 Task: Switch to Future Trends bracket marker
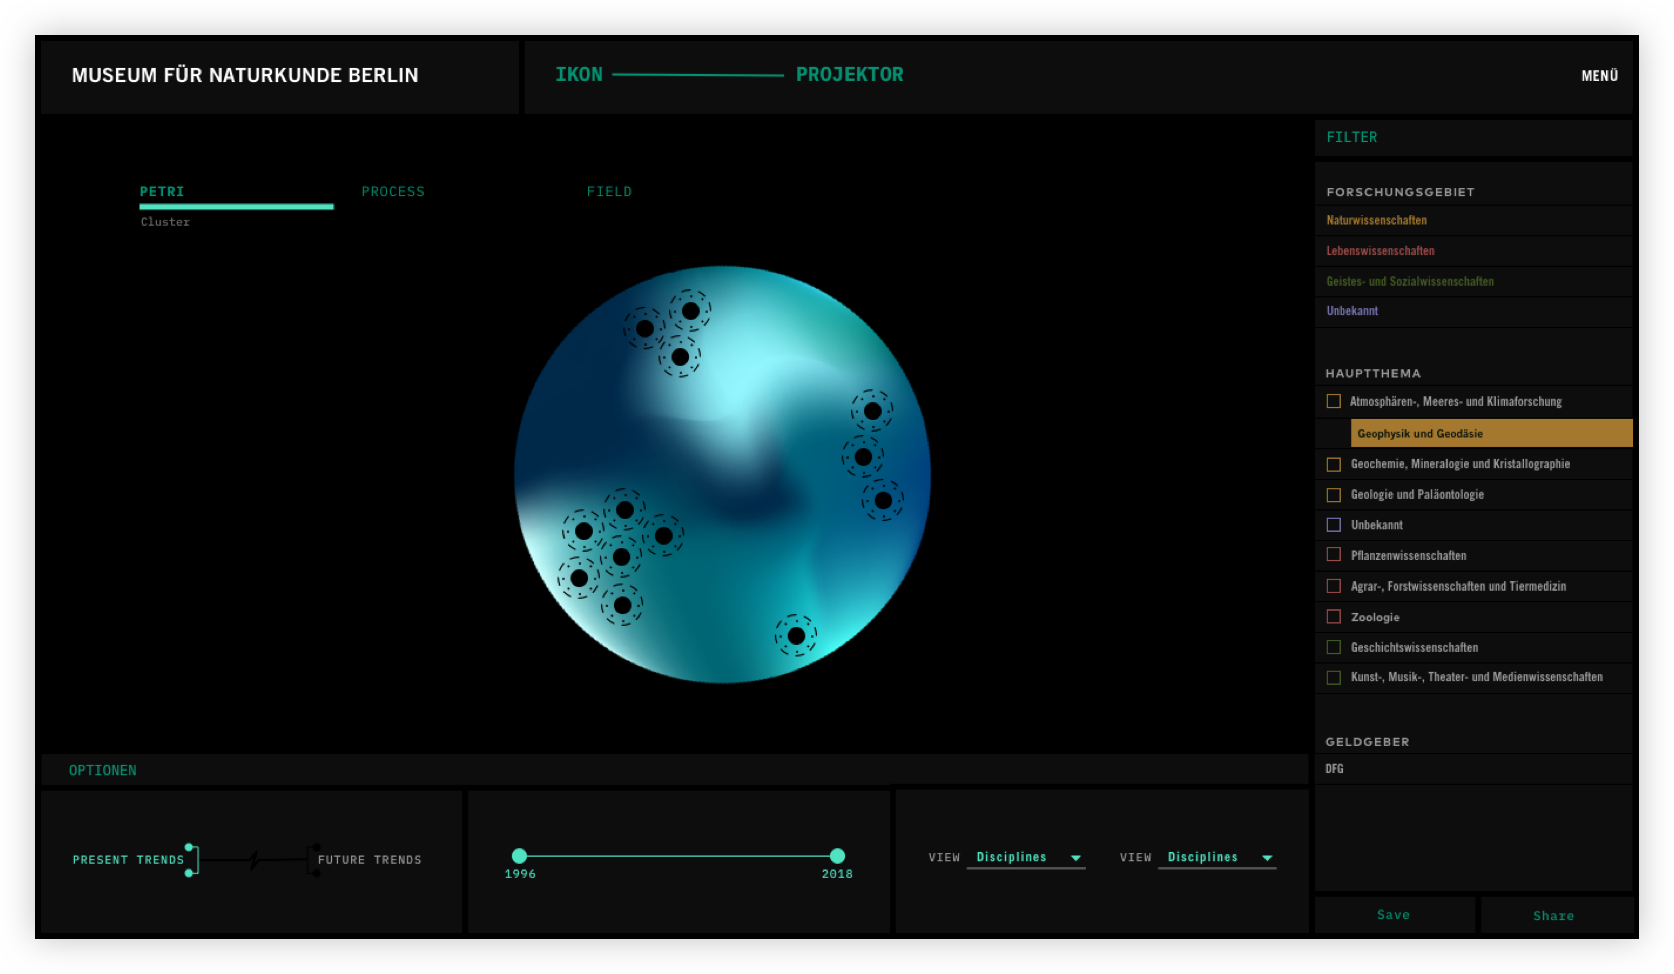click(x=314, y=860)
